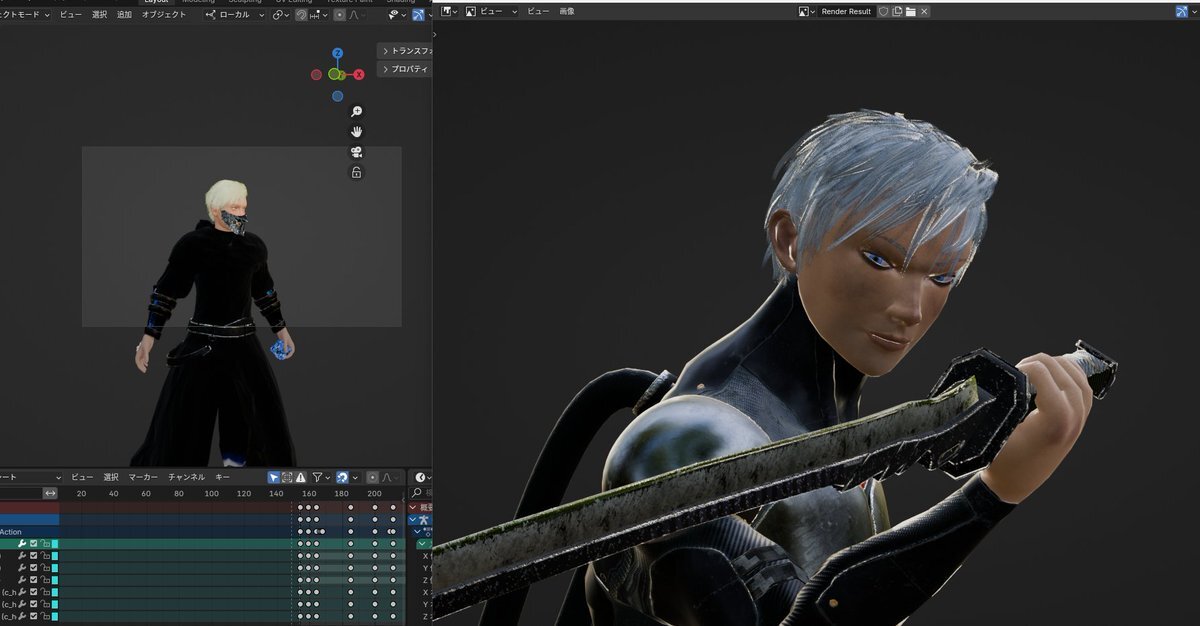Click the lock icon in highlighted channel row
Image resolution: width=1200 pixels, height=626 pixels.
click(44, 544)
